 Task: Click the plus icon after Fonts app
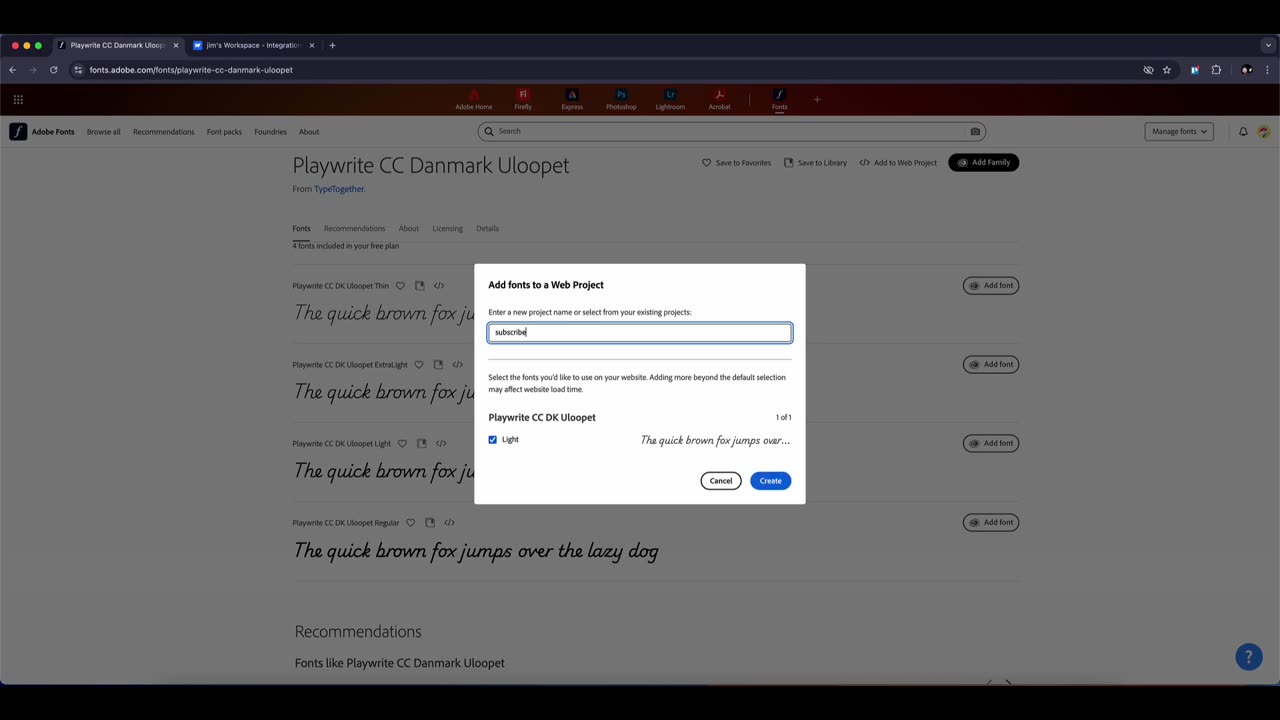817,99
